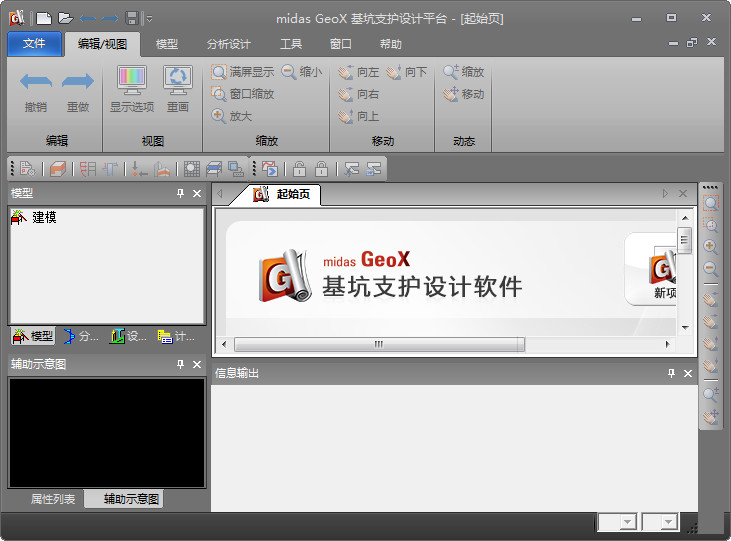
Task: Close the 起始页 tab with X
Action: tap(683, 193)
